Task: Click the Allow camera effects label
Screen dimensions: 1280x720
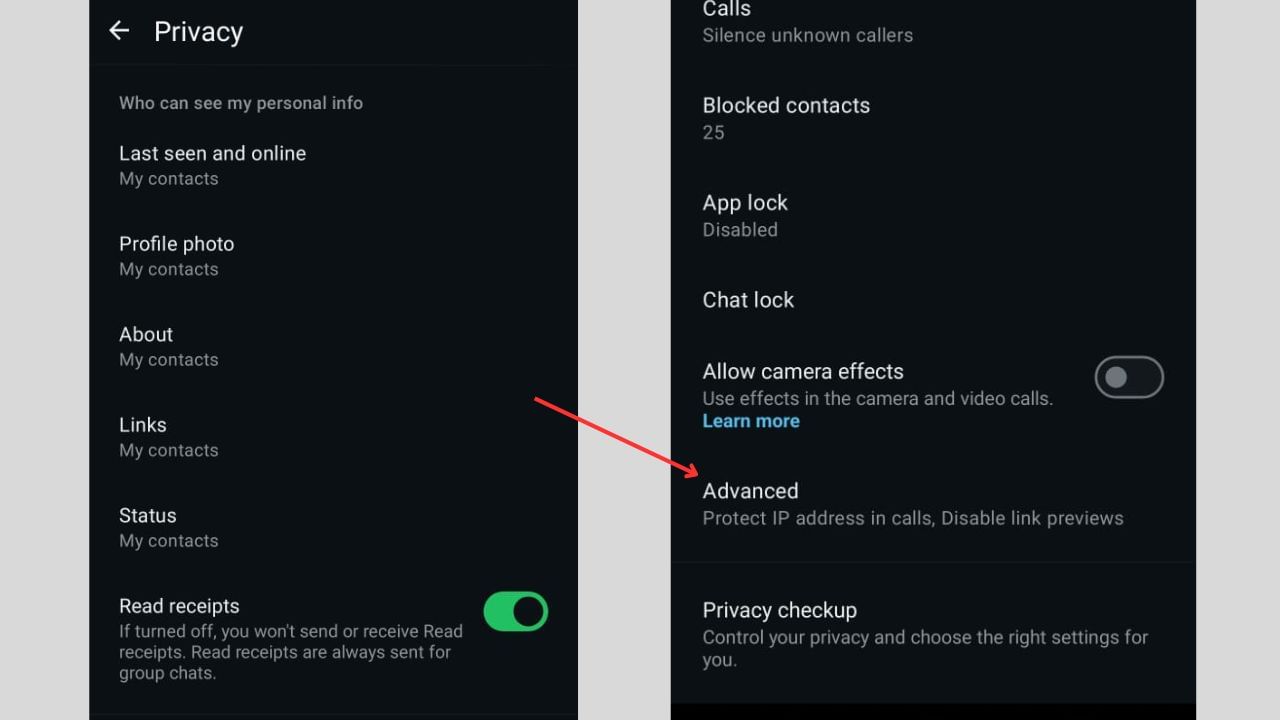Action: pyautogui.click(x=803, y=371)
